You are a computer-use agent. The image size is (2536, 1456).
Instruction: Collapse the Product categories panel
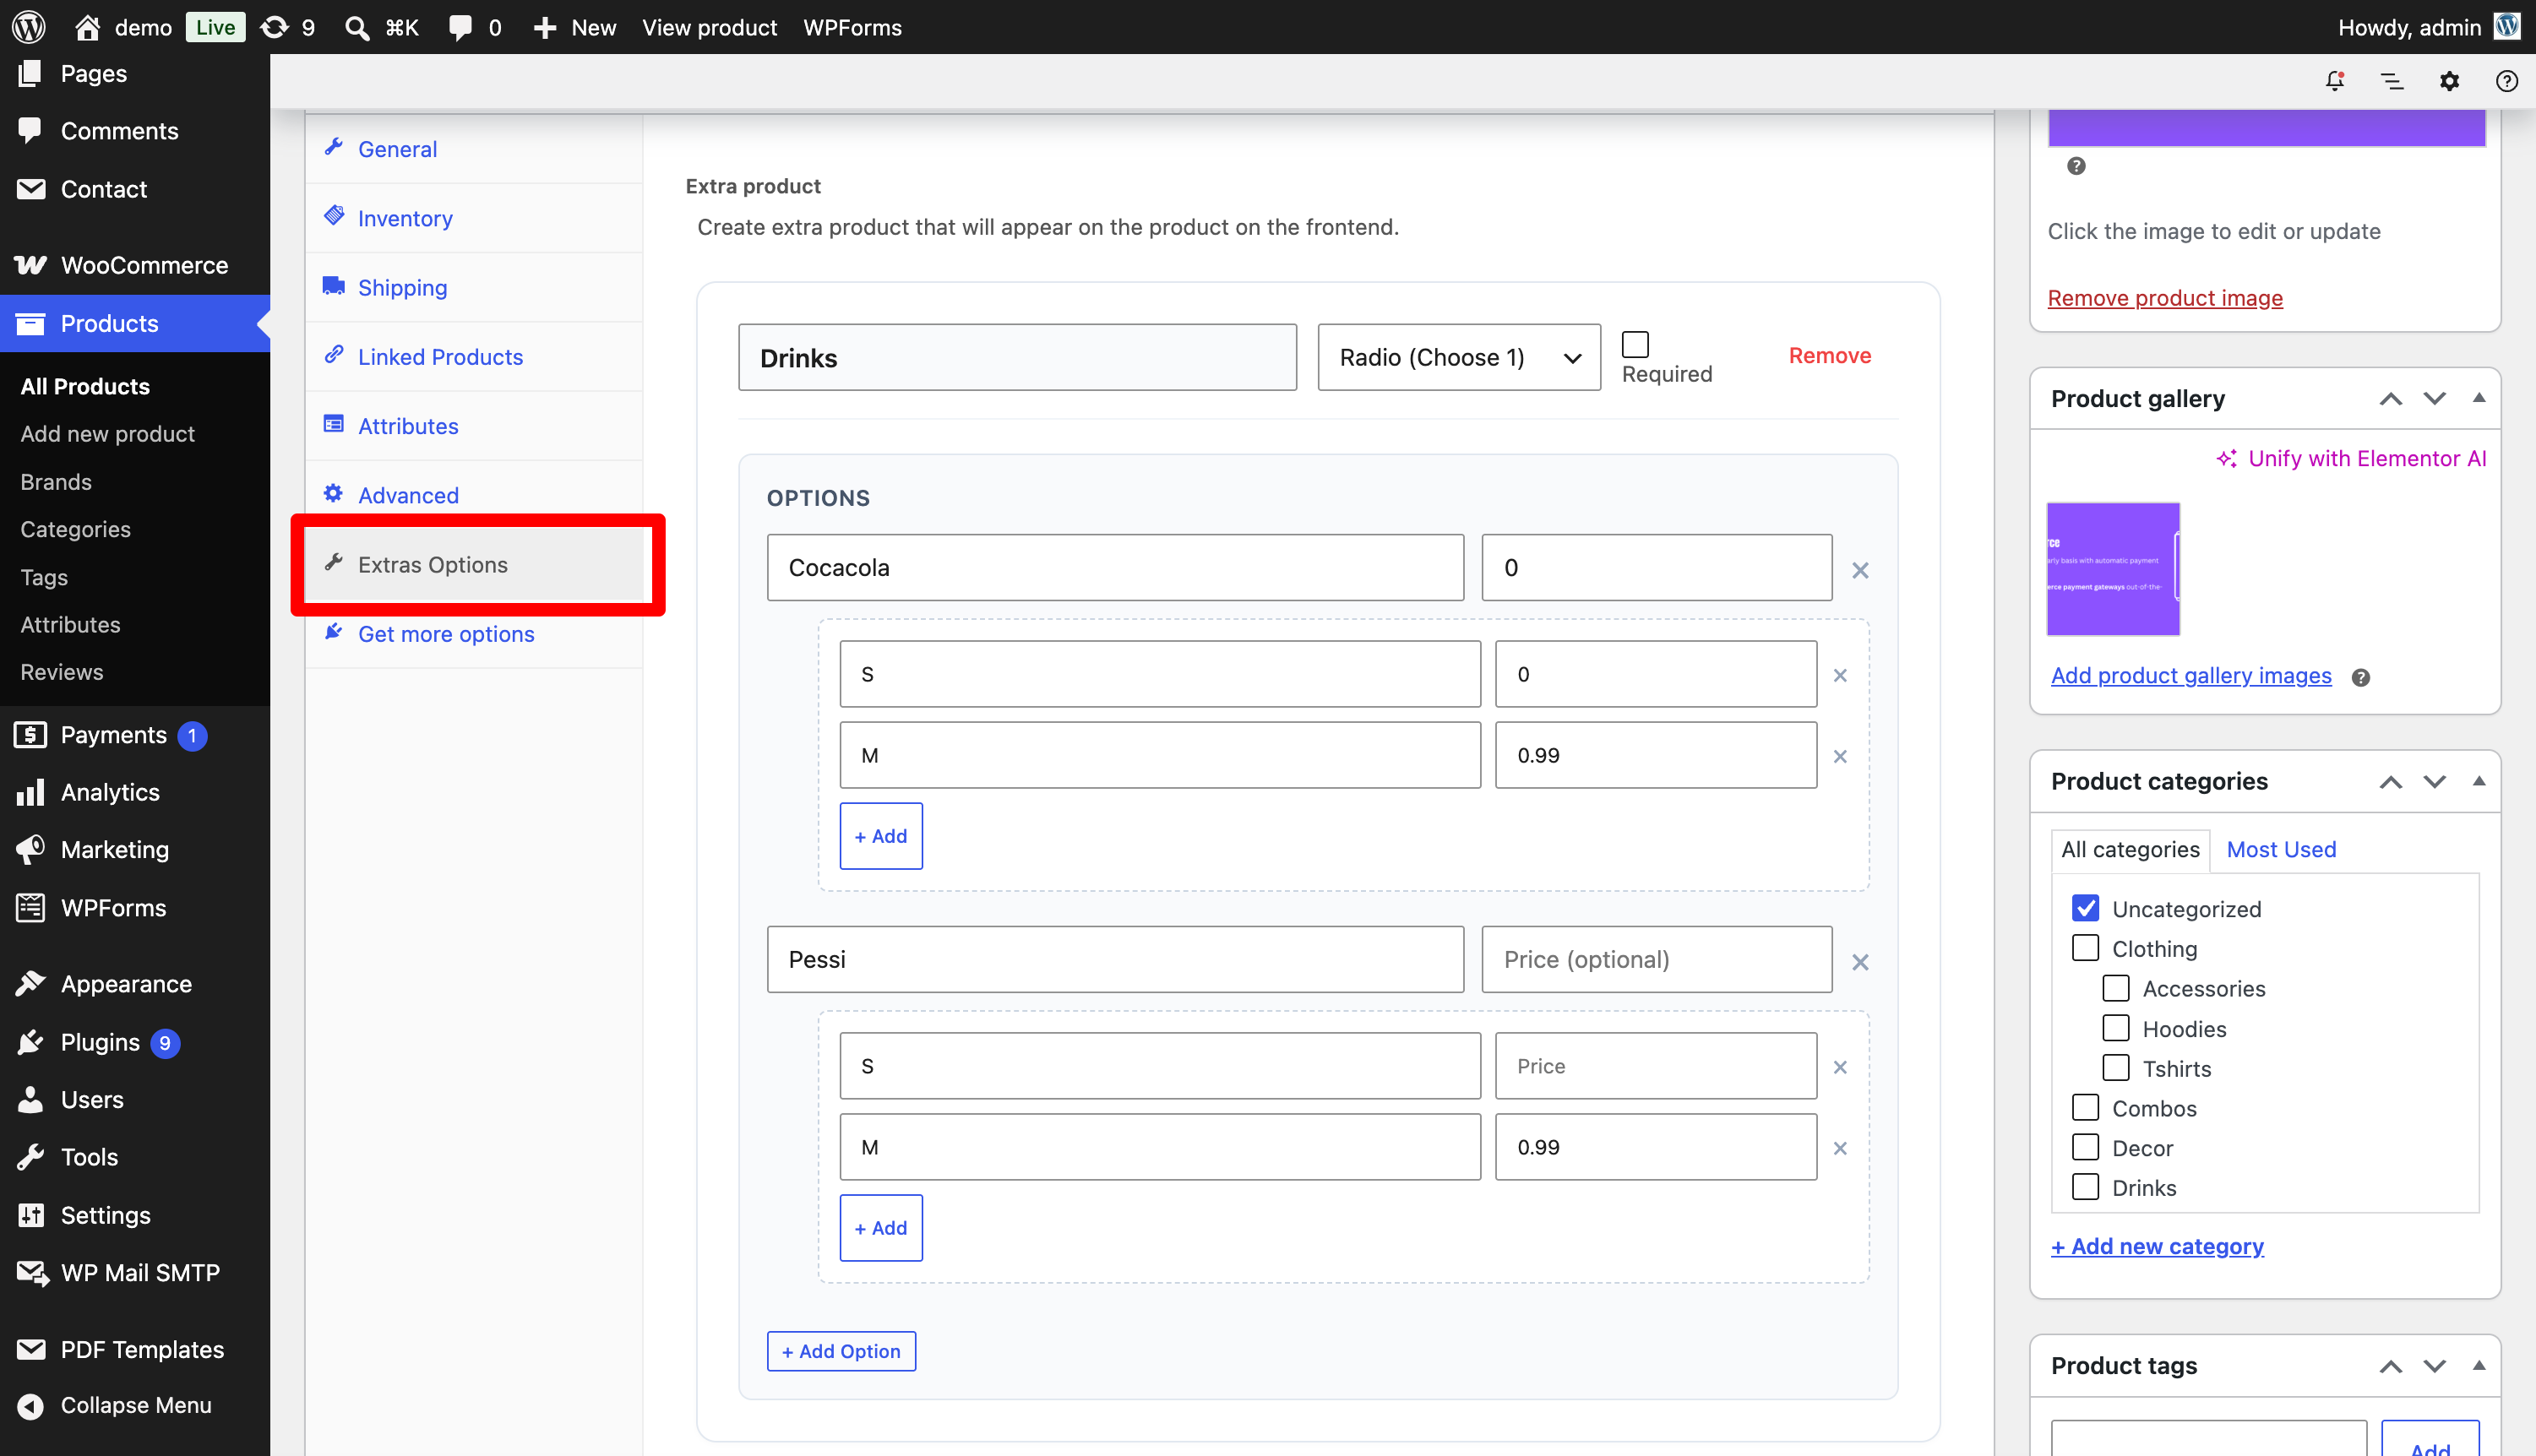(x=2478, y=781)
